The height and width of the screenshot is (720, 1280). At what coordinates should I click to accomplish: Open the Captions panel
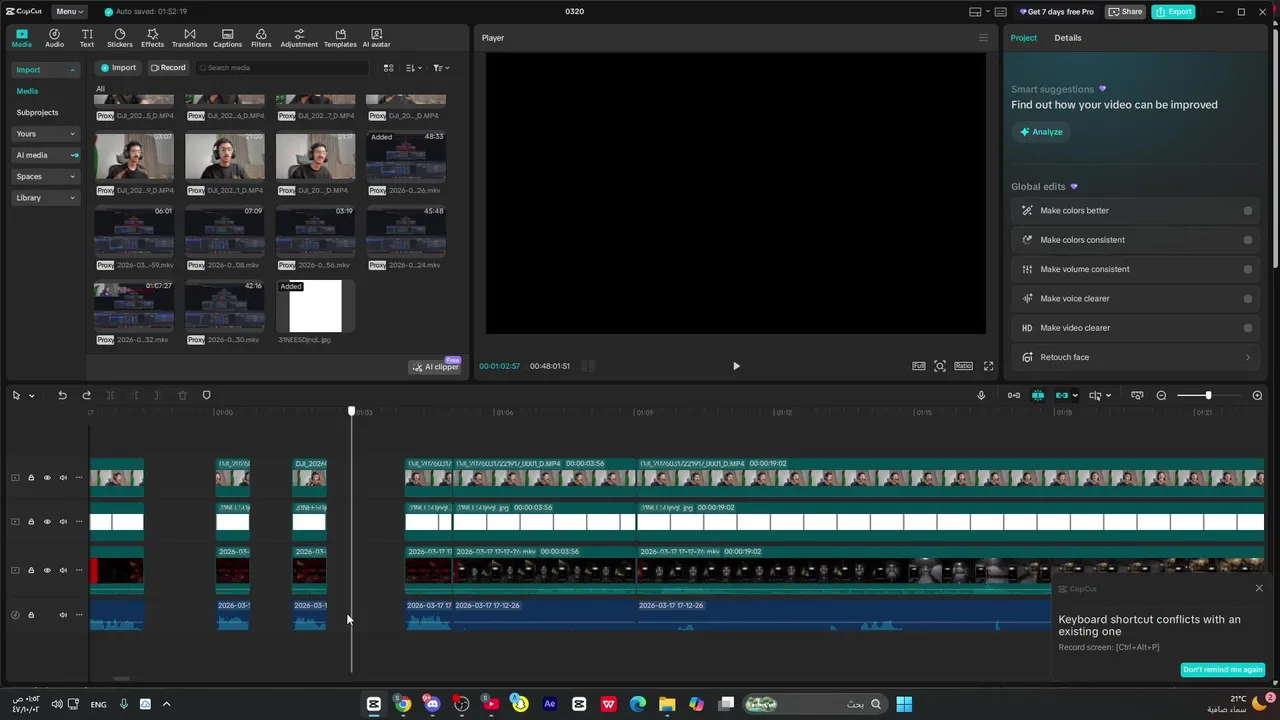pyautogui.click(x=227, y=38)
